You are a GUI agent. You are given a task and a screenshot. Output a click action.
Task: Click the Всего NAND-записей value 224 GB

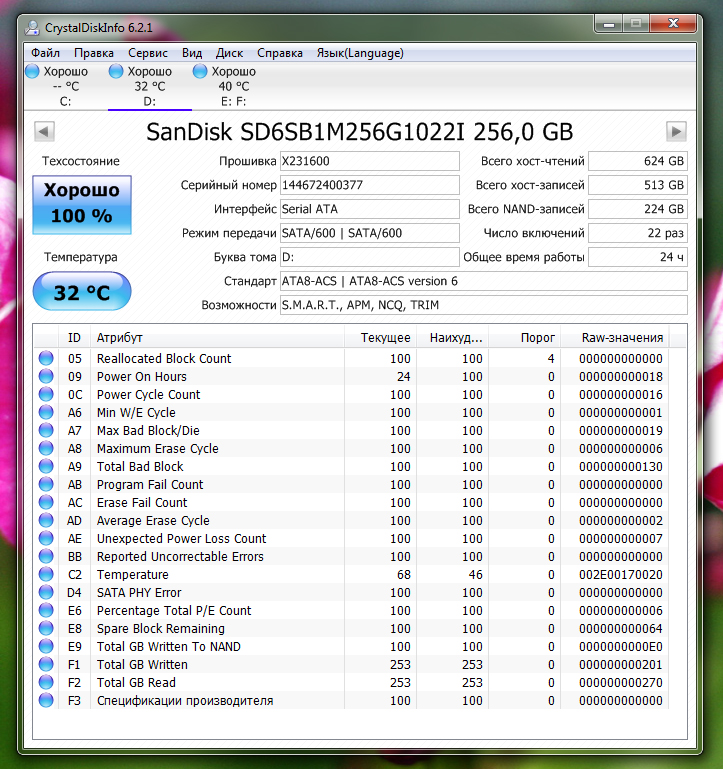638,209
